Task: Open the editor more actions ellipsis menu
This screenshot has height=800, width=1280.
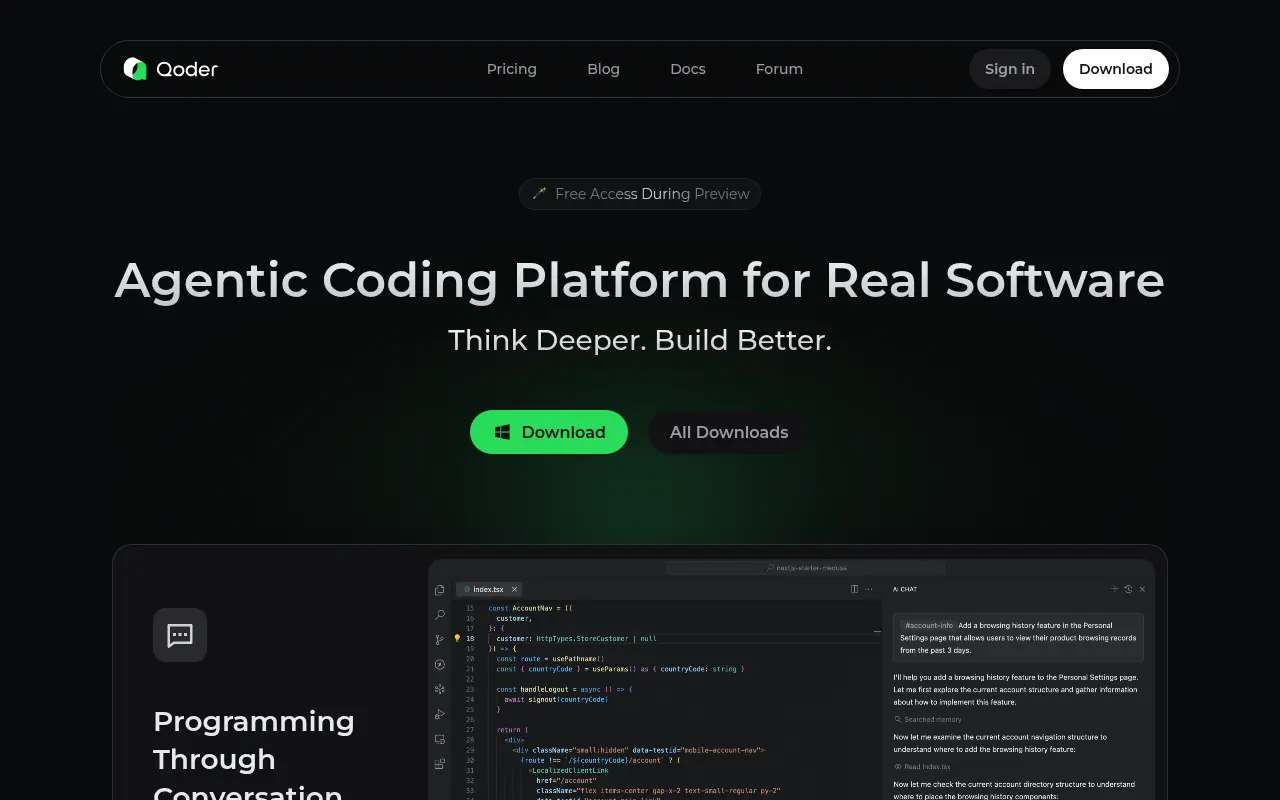Action: coord(868,589)
